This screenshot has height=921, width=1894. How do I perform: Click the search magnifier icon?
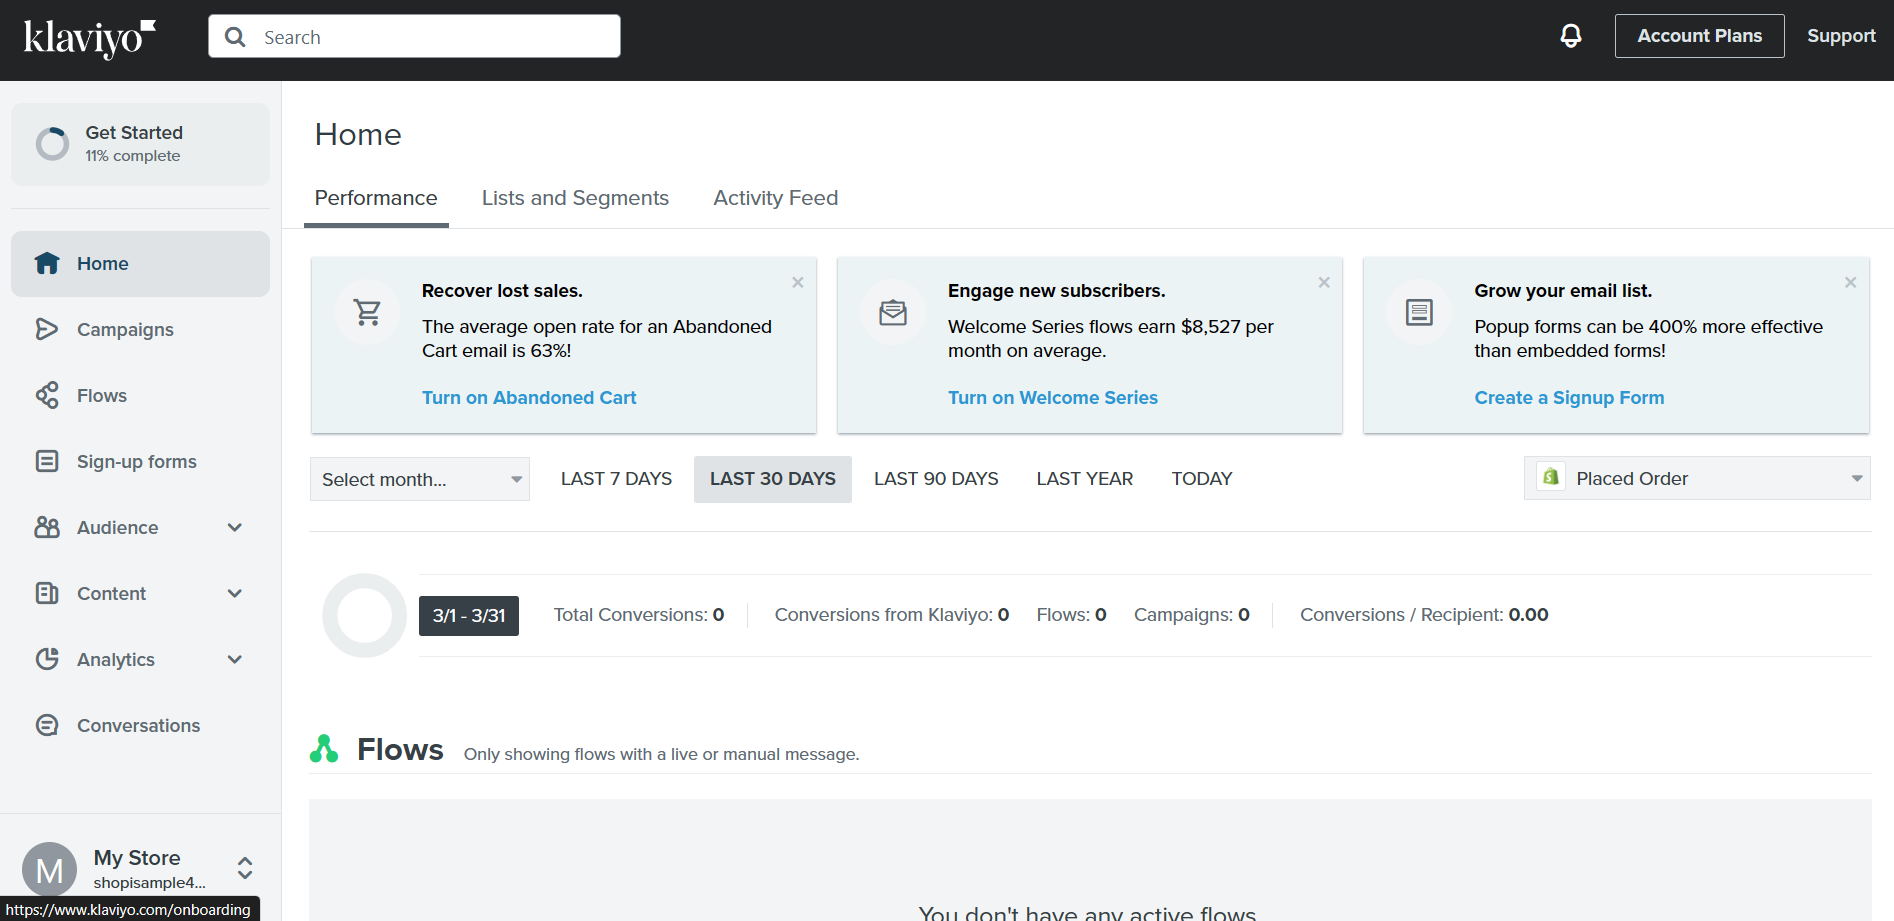235,37
